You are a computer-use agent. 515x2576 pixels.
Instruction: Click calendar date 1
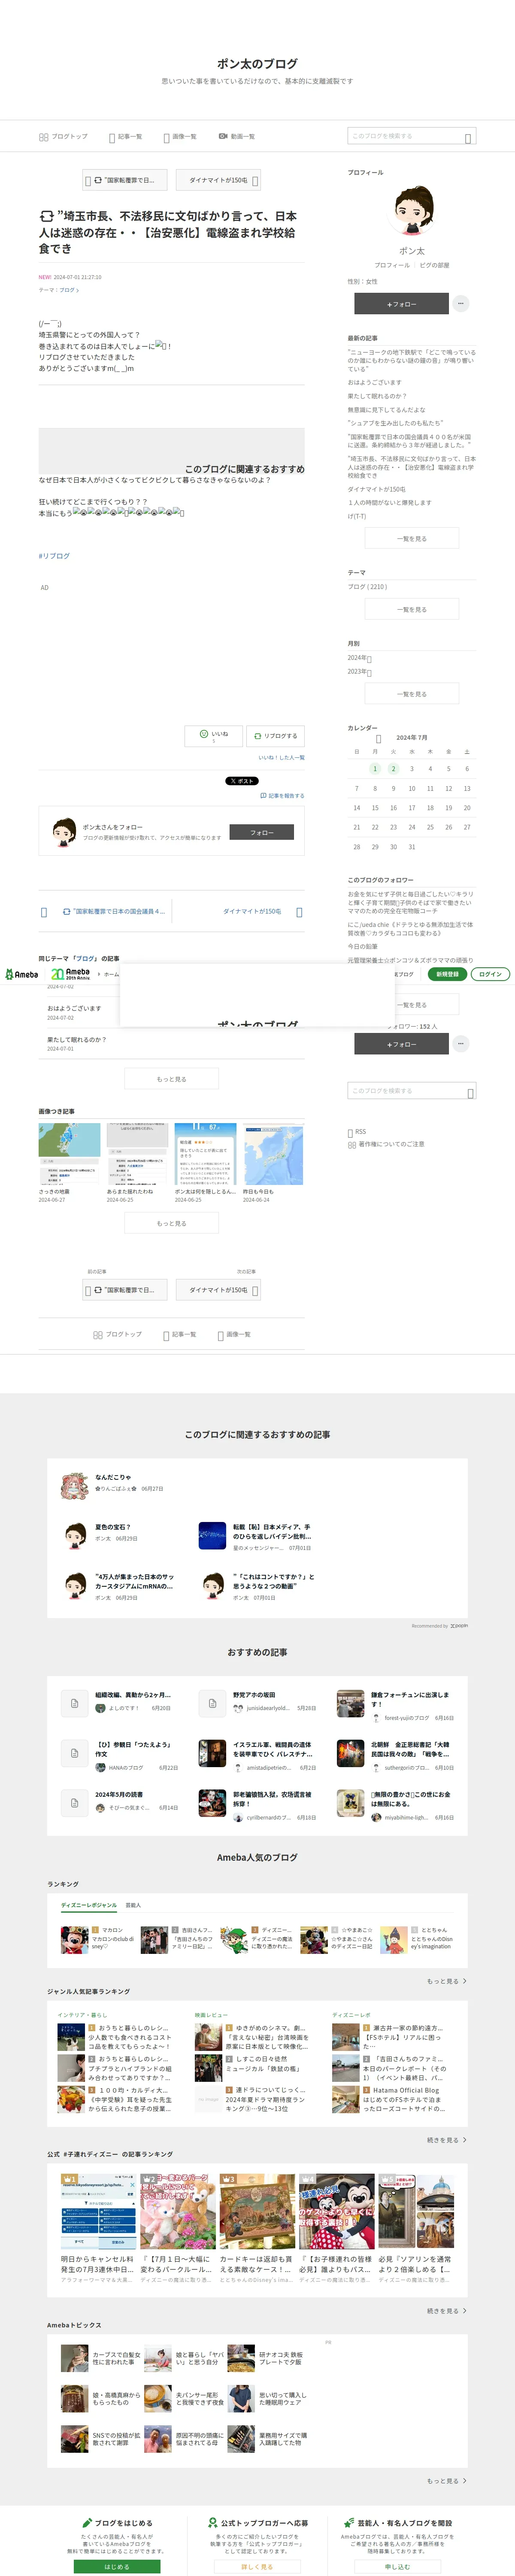pos(375,769)
